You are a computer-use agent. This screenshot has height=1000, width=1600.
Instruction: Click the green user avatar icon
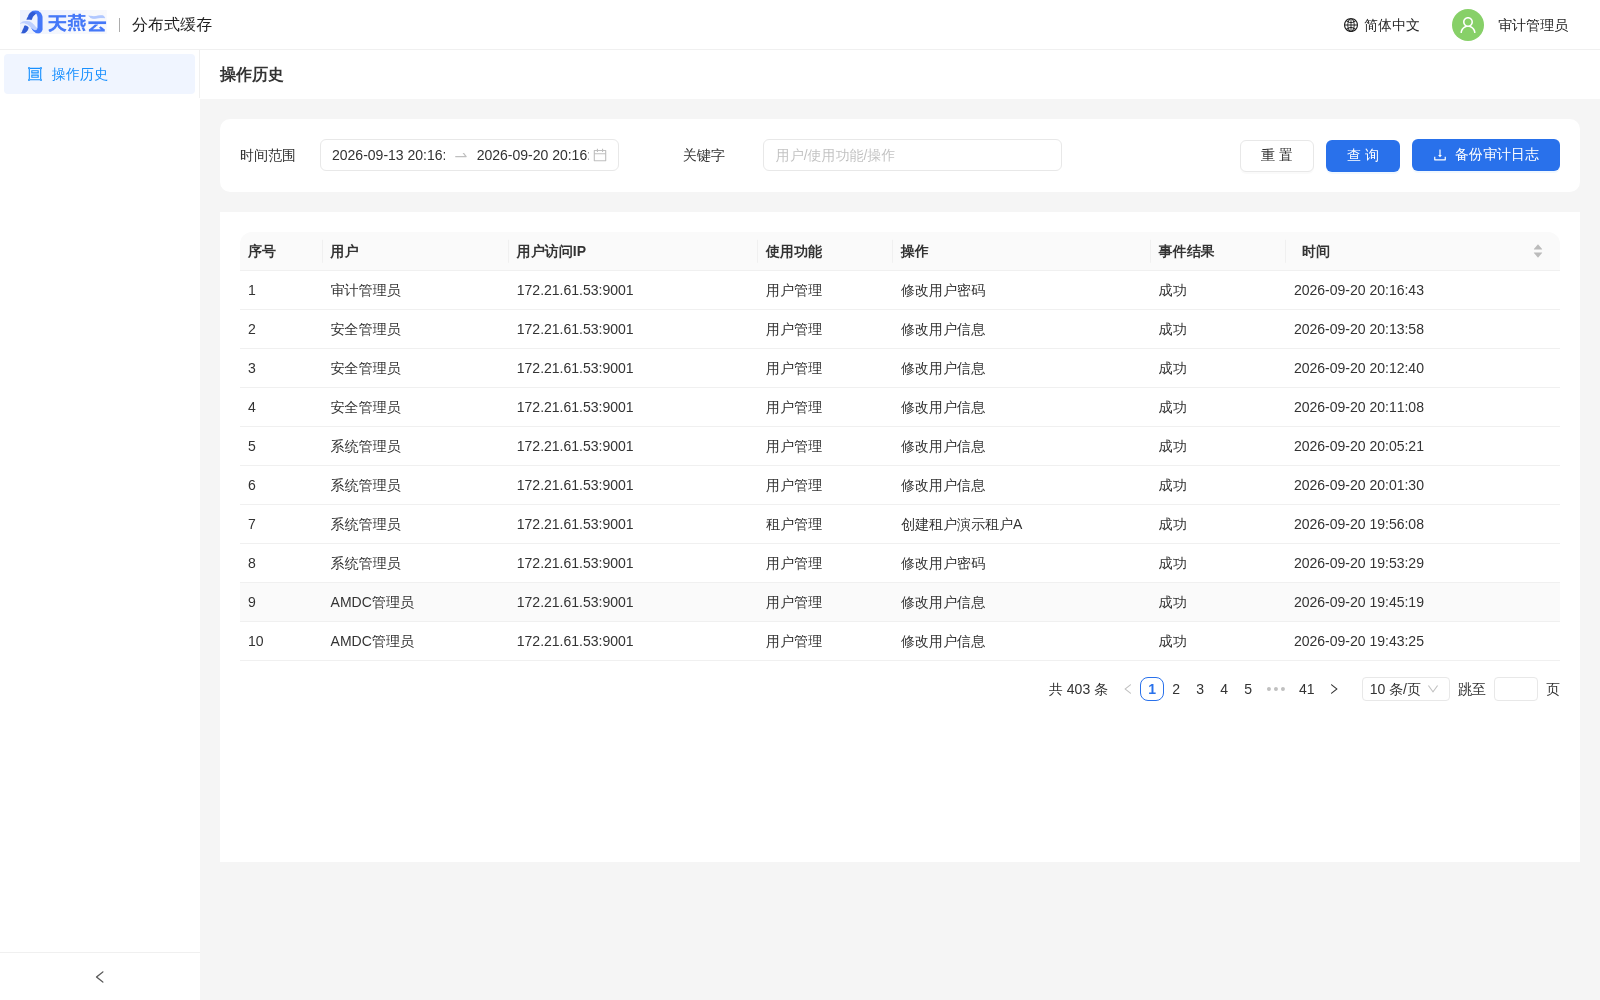pyautogui.click(x=1467, y=25)
